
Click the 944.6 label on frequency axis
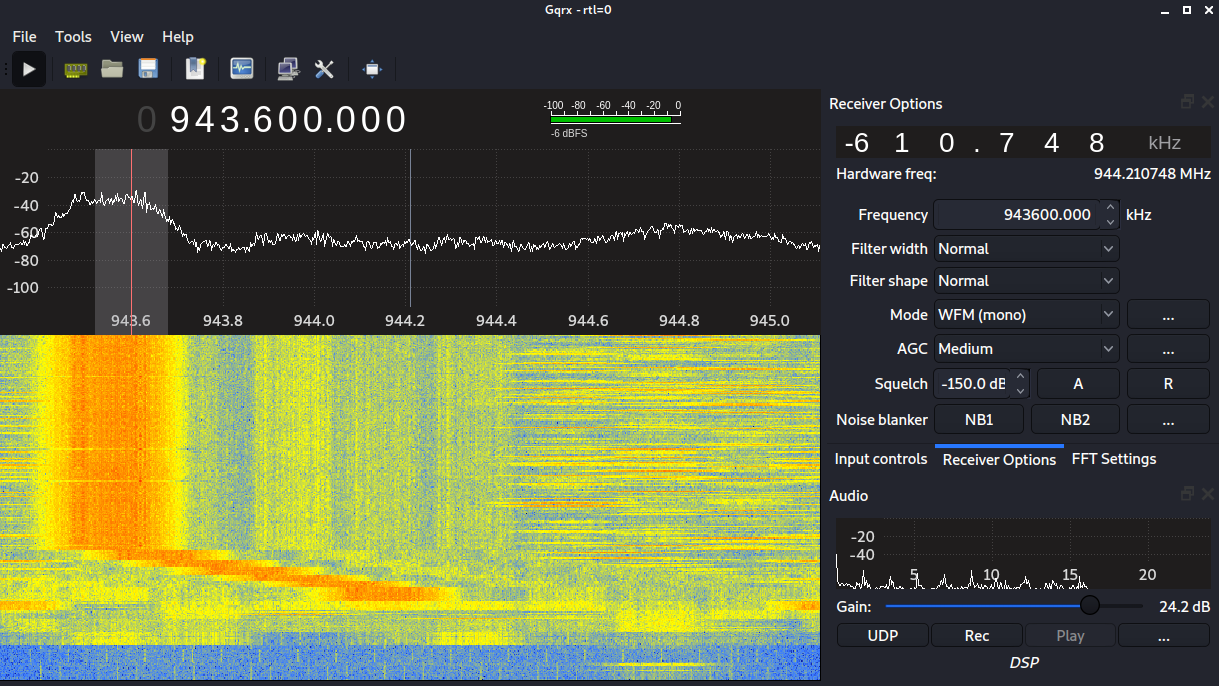(588, 321)
